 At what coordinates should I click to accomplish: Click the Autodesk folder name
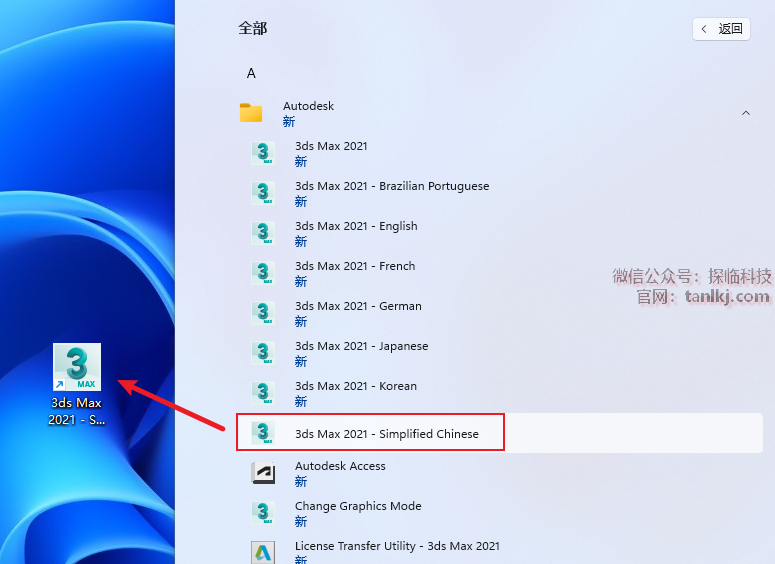pyautogui.click(x=308, y=106)
